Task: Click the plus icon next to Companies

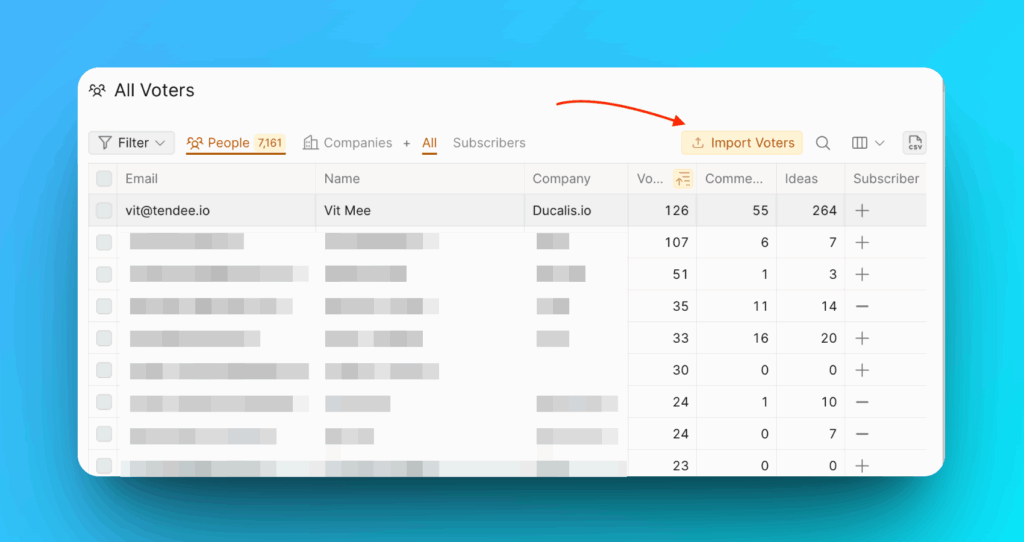Action: [407, 143]
